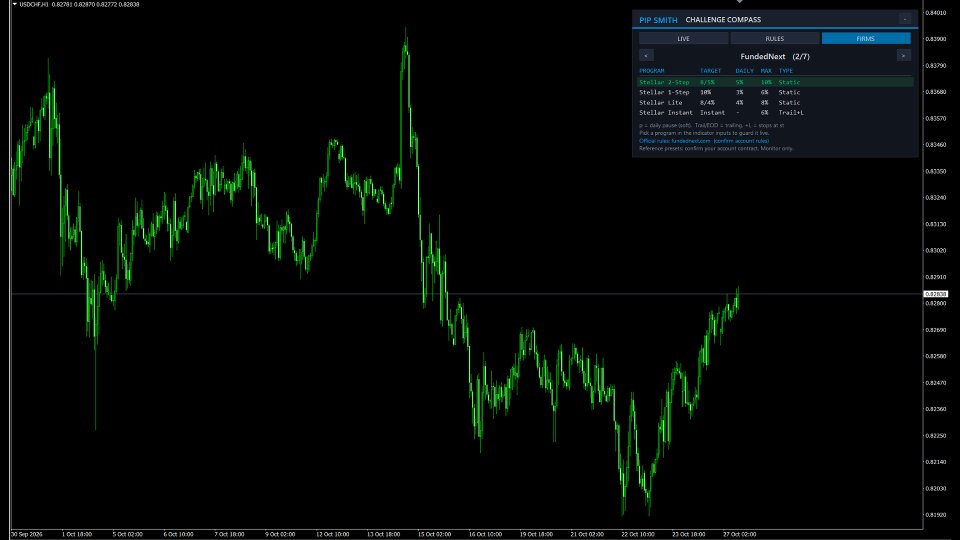Viewport: 960px width, 540px height.
Task: Click the 10% target of Stellar 1-Step
Action: point(705,92)
